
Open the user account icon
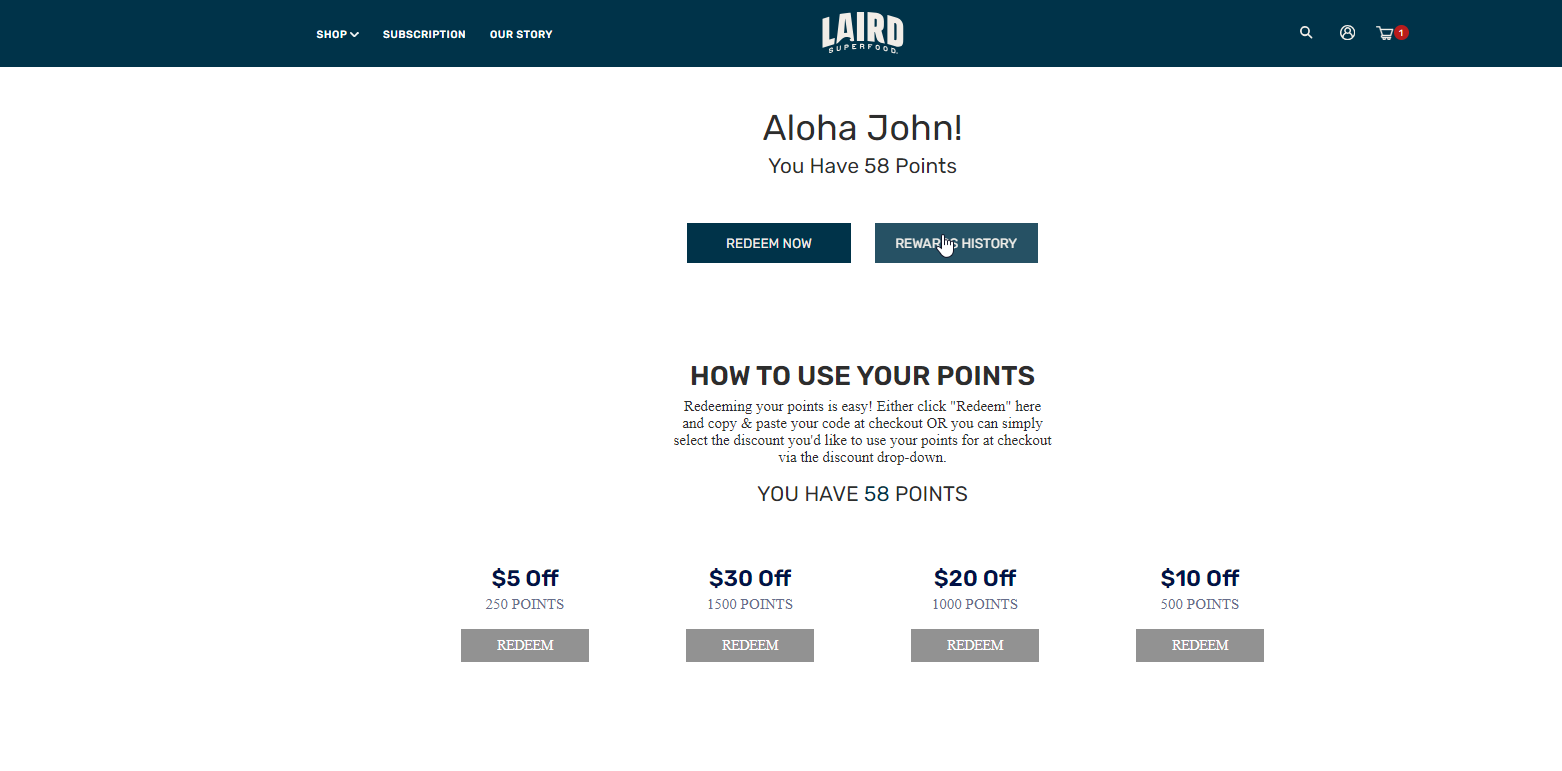tap(1348, 33)
